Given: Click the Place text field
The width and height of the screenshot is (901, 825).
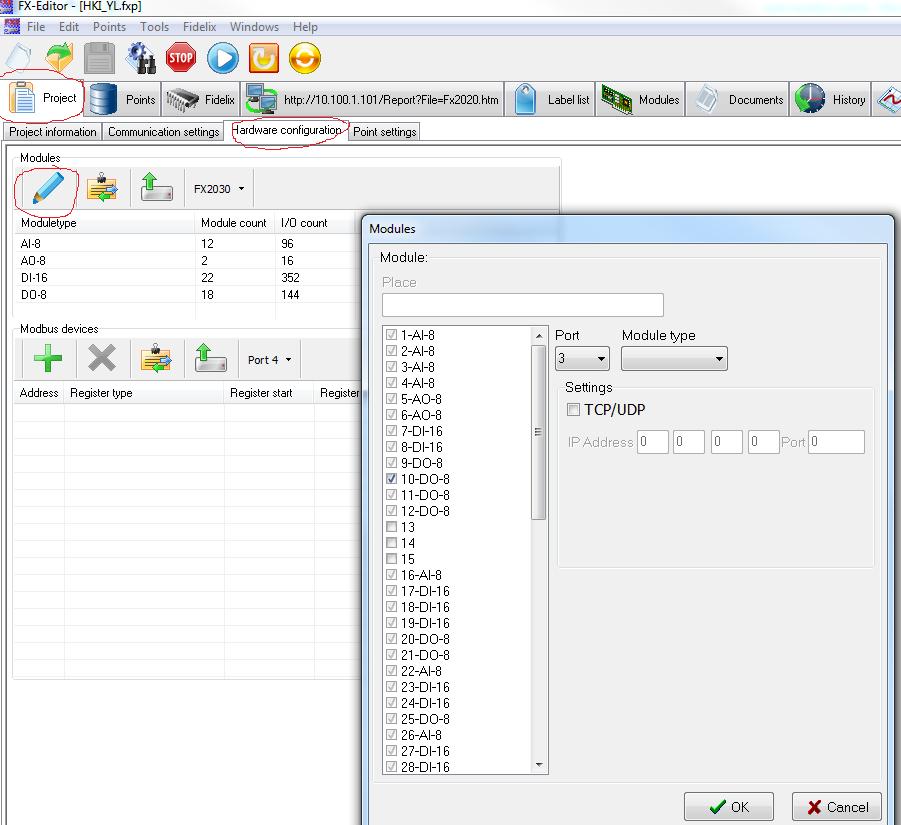Looking at the screenshot, I should tap(522, 304).
